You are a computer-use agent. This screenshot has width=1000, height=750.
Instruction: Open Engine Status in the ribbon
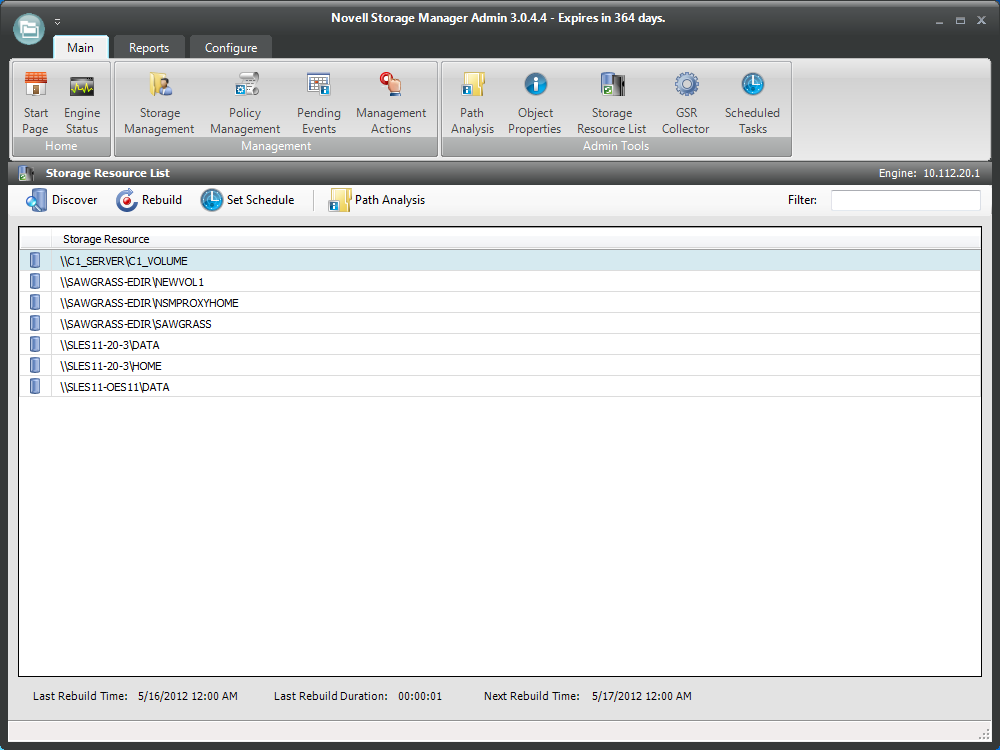click(82, 102)
